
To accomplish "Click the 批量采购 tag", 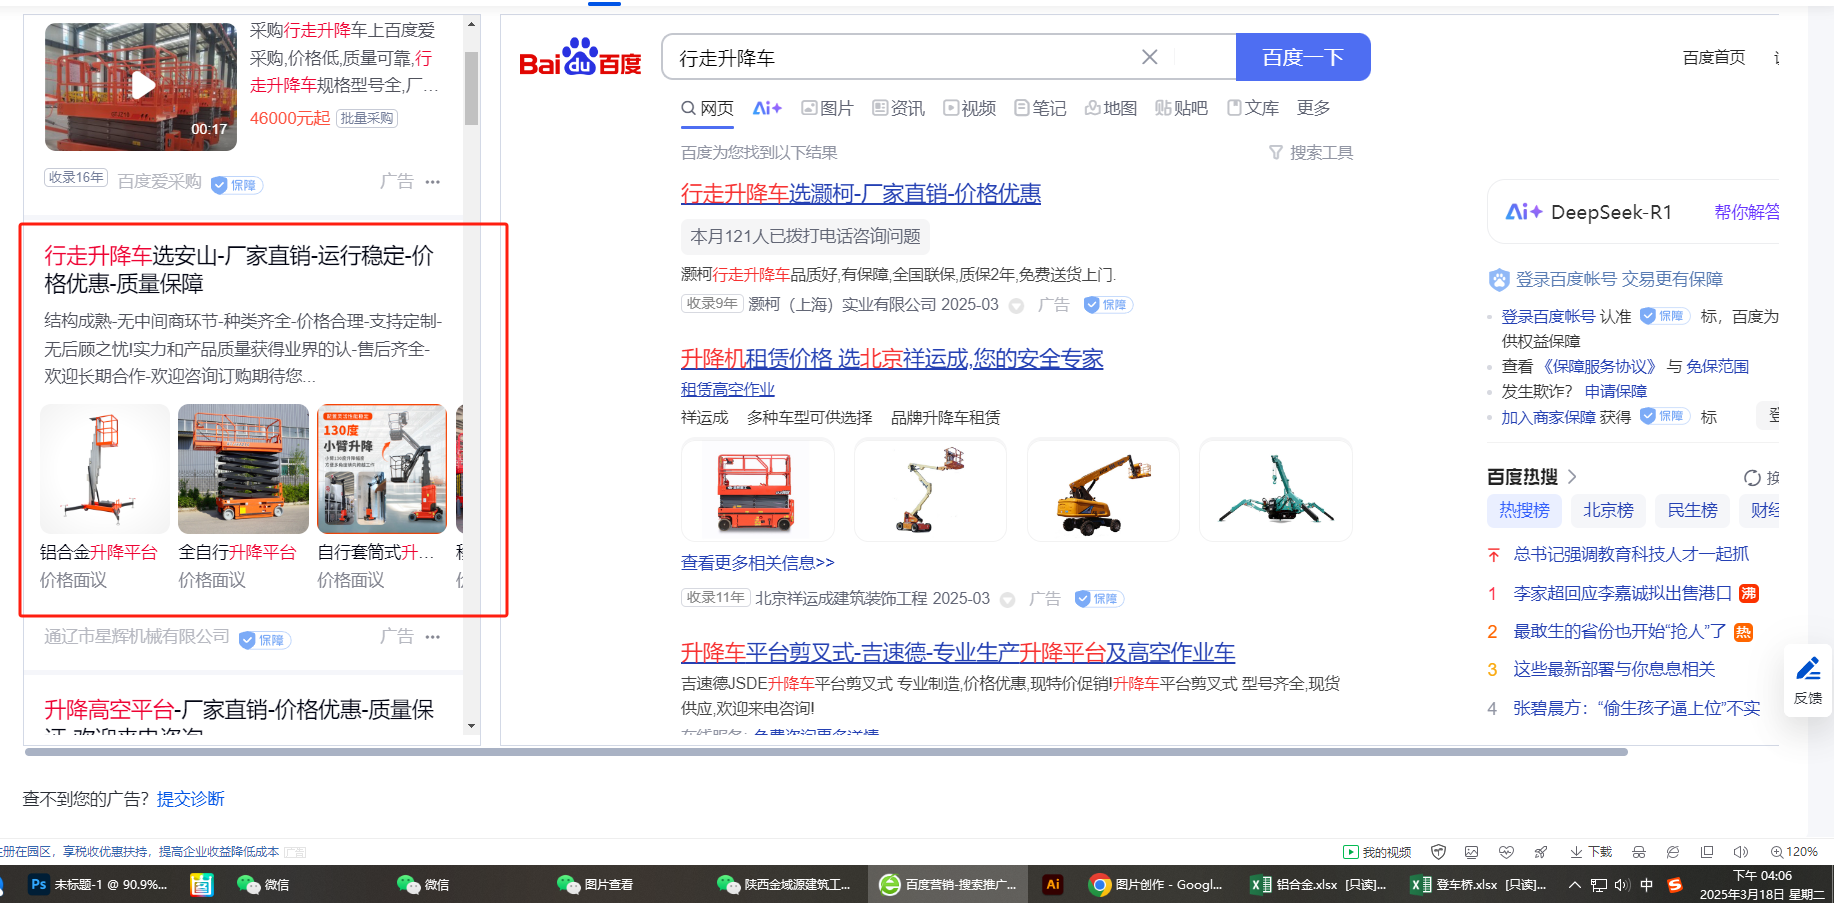I will 367,118.
